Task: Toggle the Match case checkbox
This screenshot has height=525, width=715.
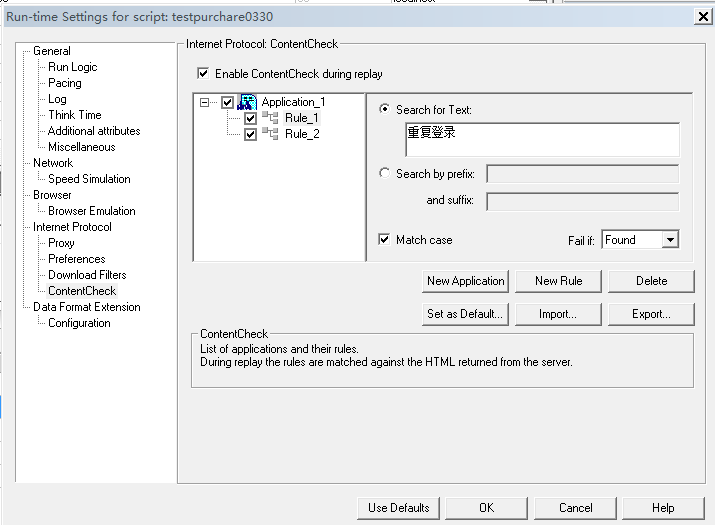Action: (x=384, y=239)
